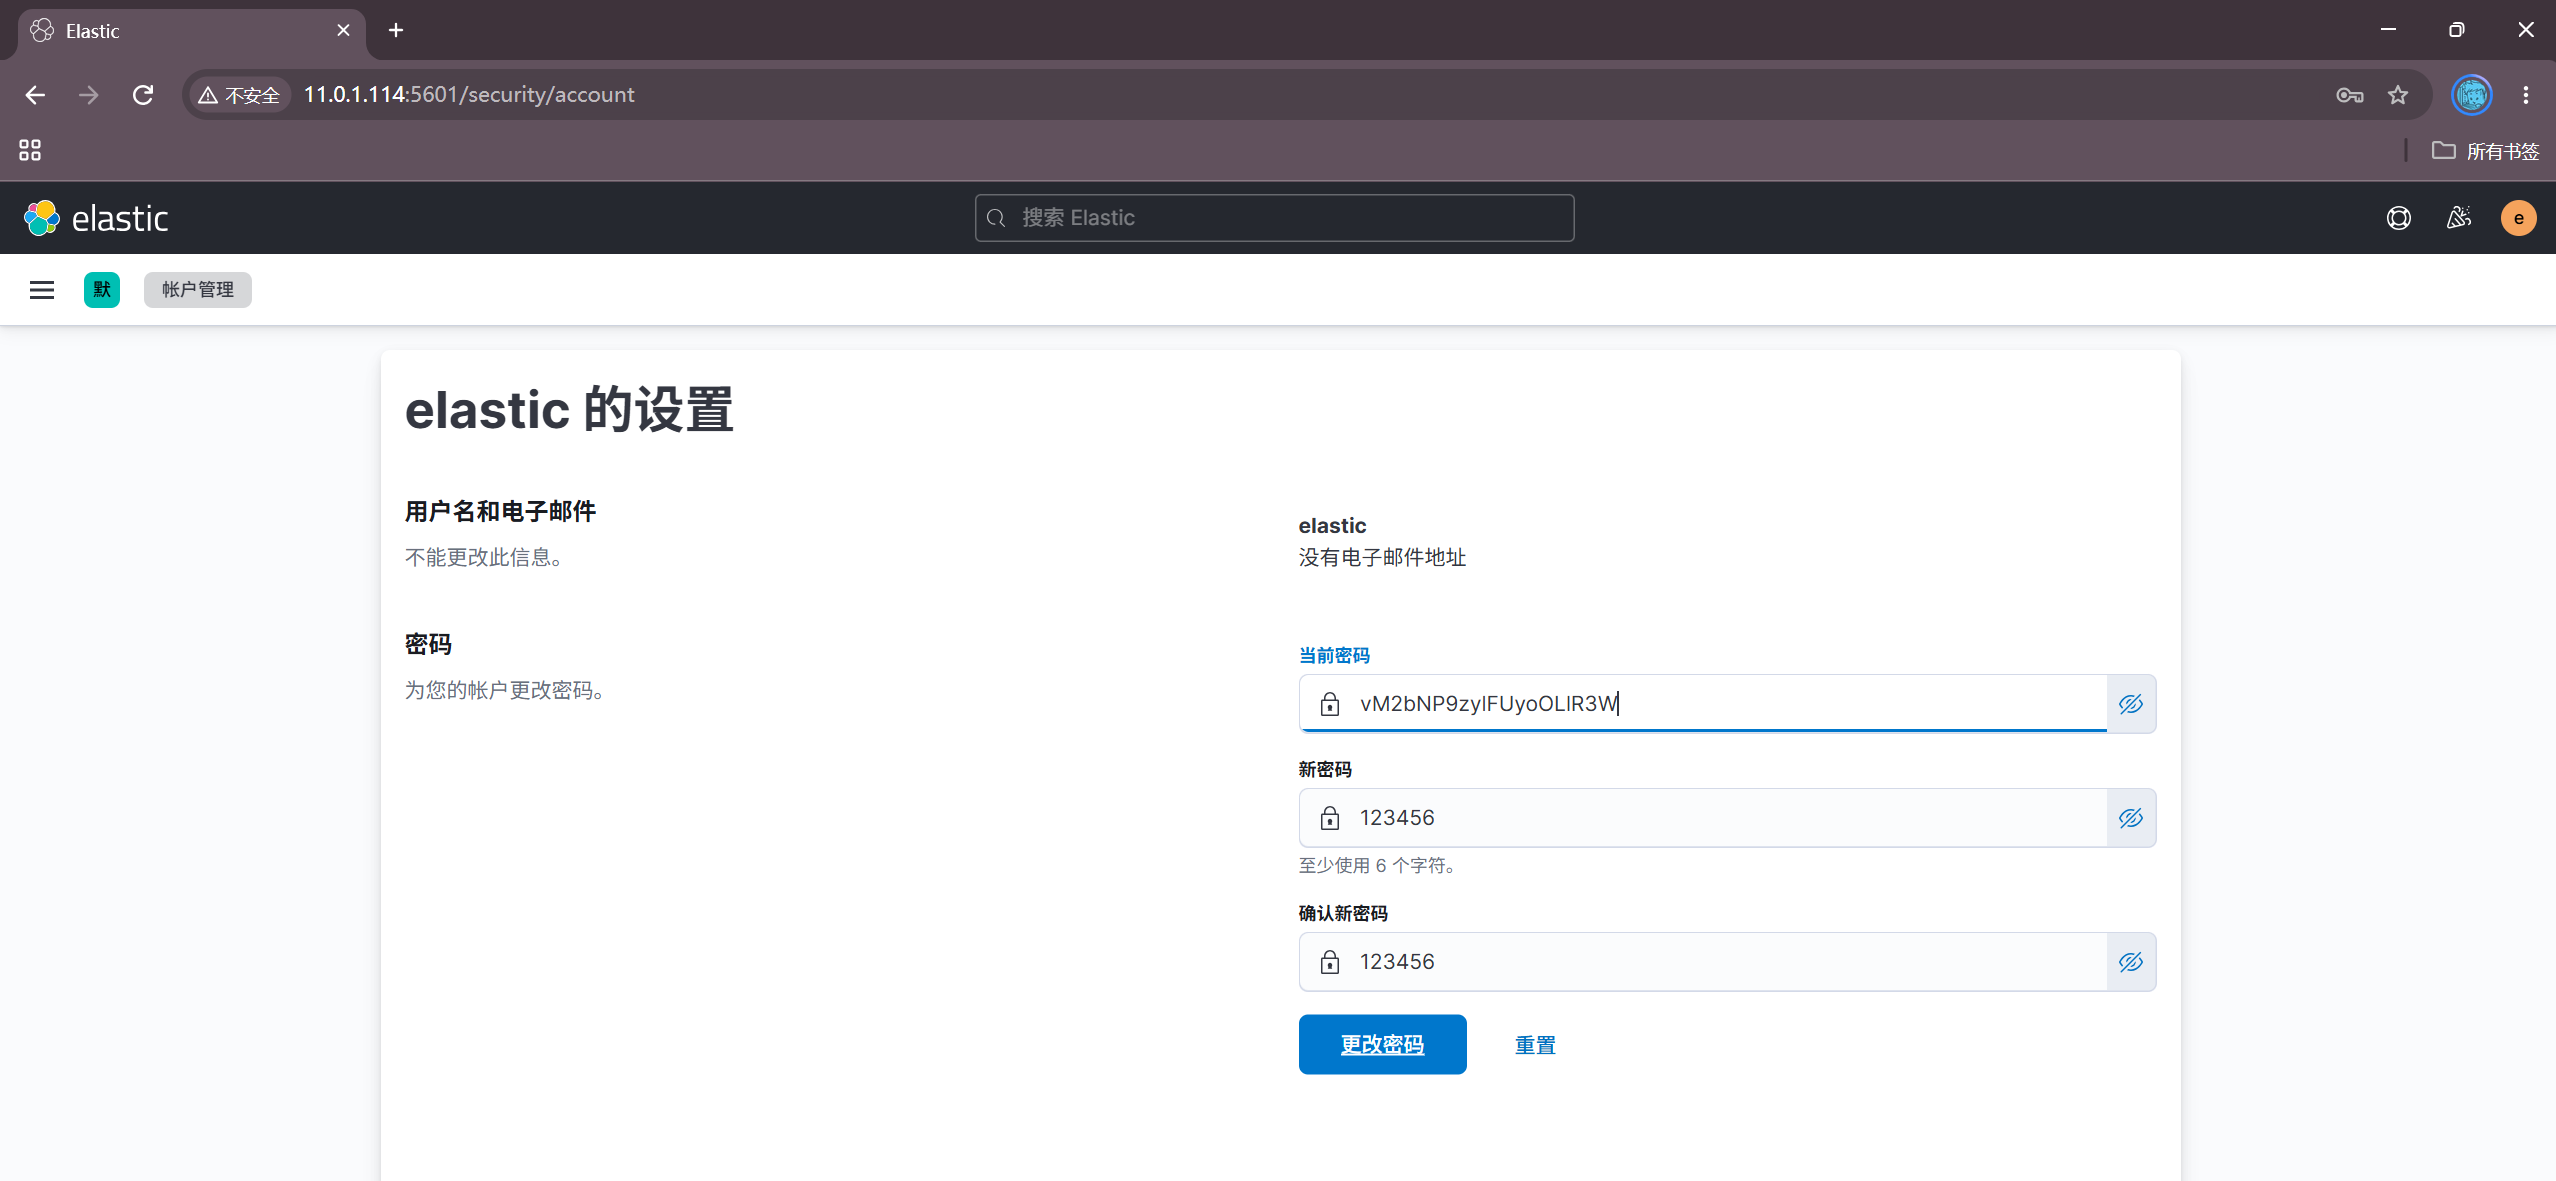Open the hamburger navigation menu
Viewport: 2556px width, 1181px height.
(42, 290)
